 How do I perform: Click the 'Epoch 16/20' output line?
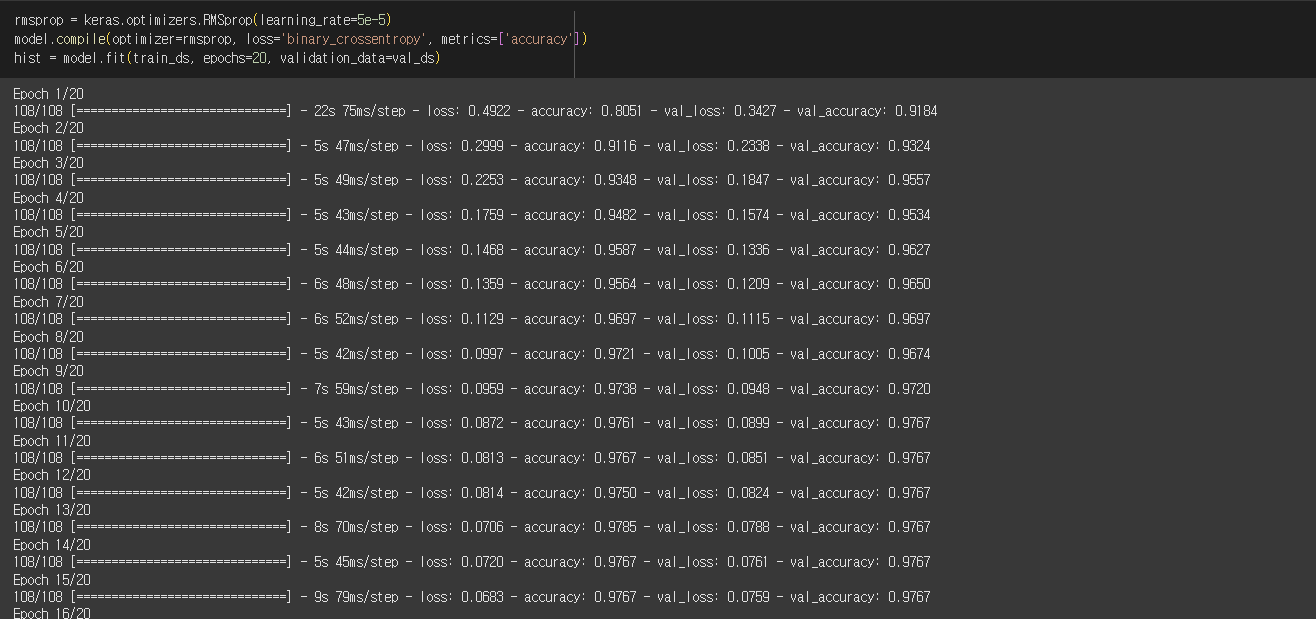[x=52, y=613]
